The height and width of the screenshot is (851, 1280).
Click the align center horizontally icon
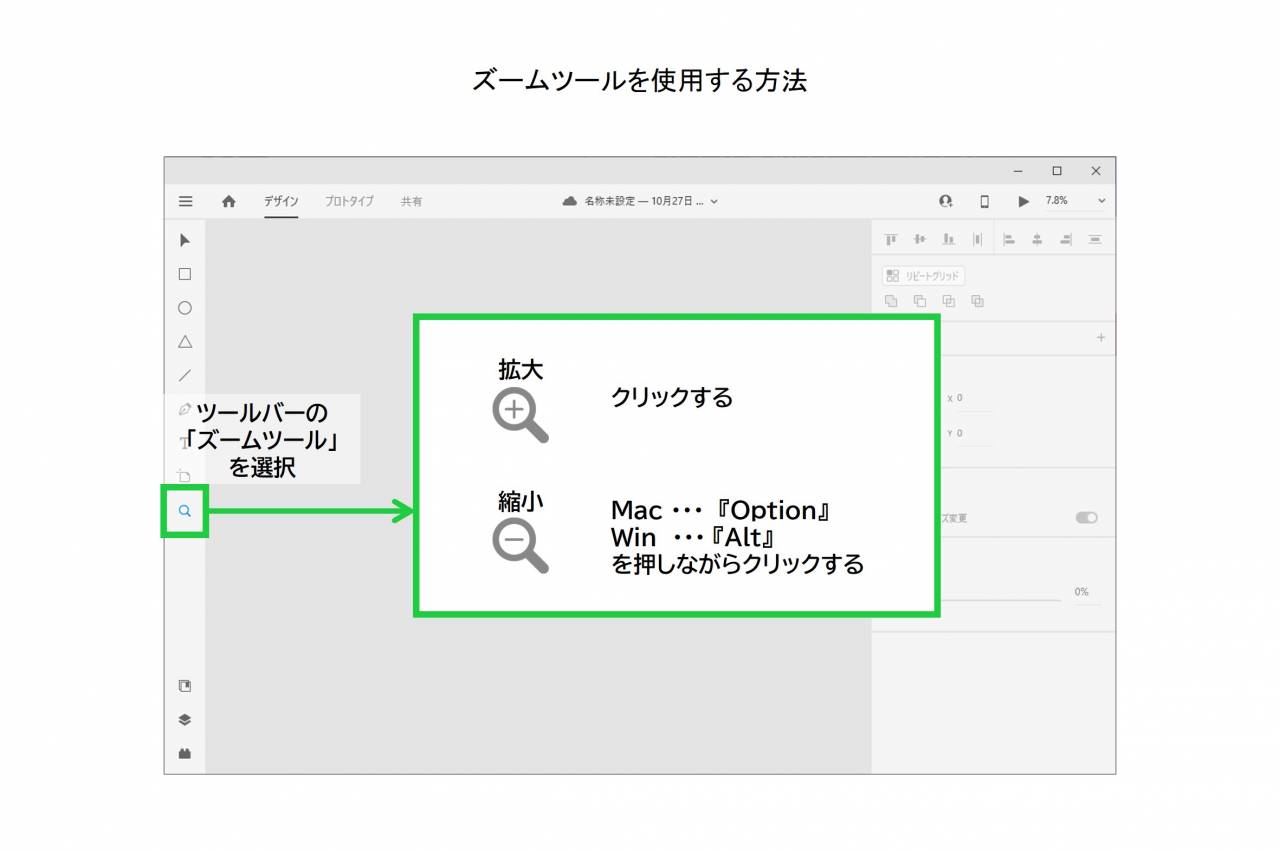click(x=1037, y=239)
